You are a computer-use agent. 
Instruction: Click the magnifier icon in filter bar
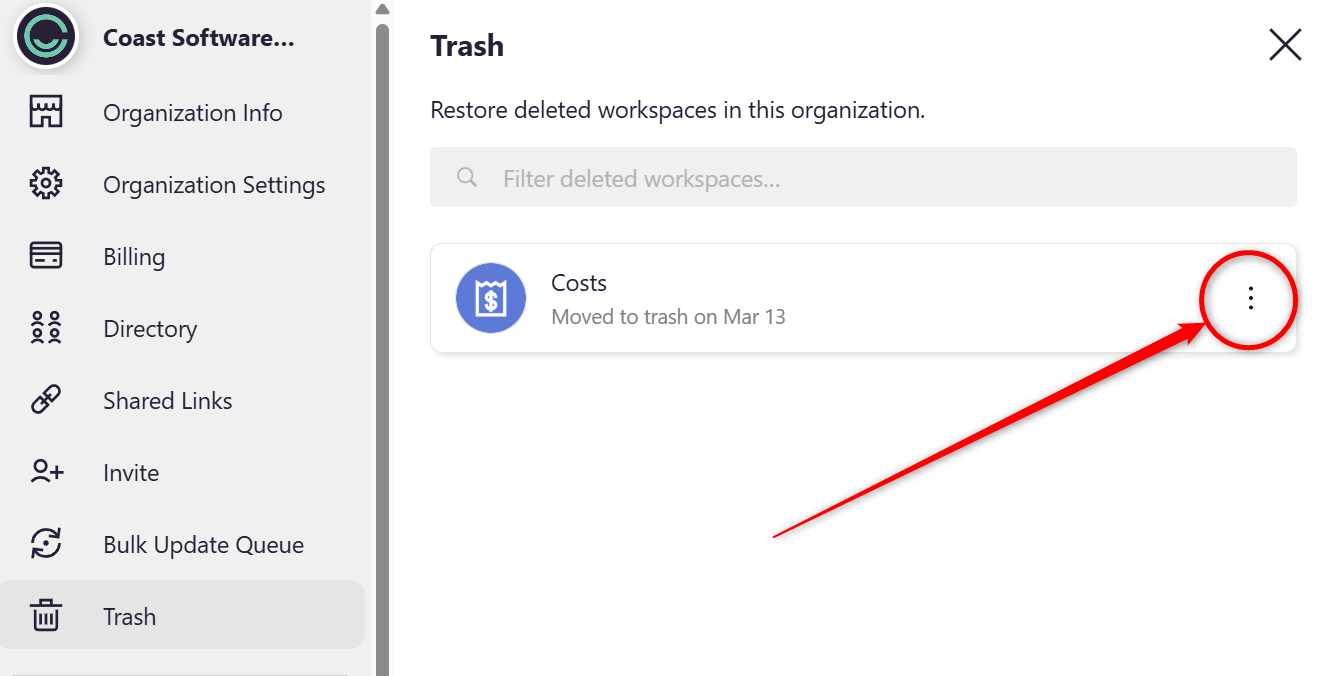(466, 178)
